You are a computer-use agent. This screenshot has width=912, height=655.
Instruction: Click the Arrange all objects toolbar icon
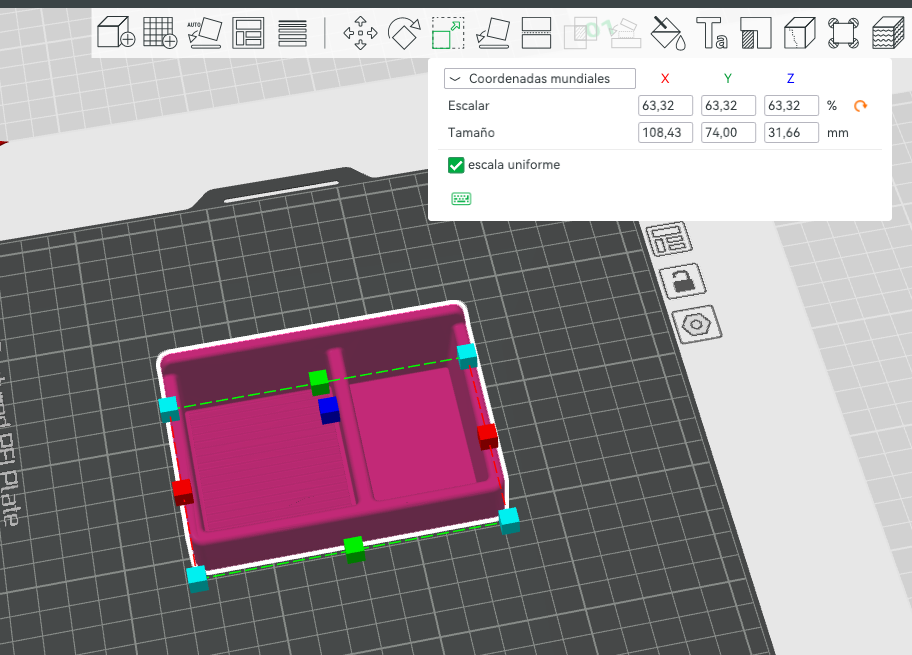(x=248, y=33)
